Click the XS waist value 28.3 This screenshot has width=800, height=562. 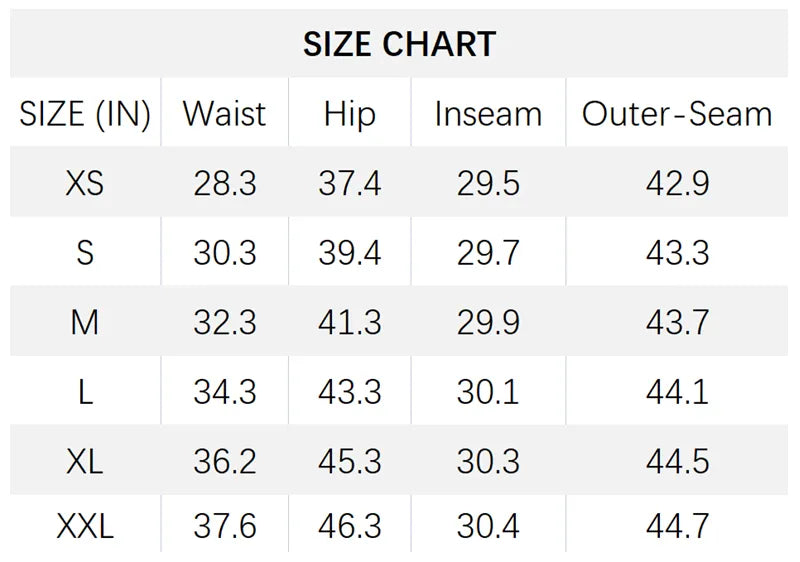point(225,183)
